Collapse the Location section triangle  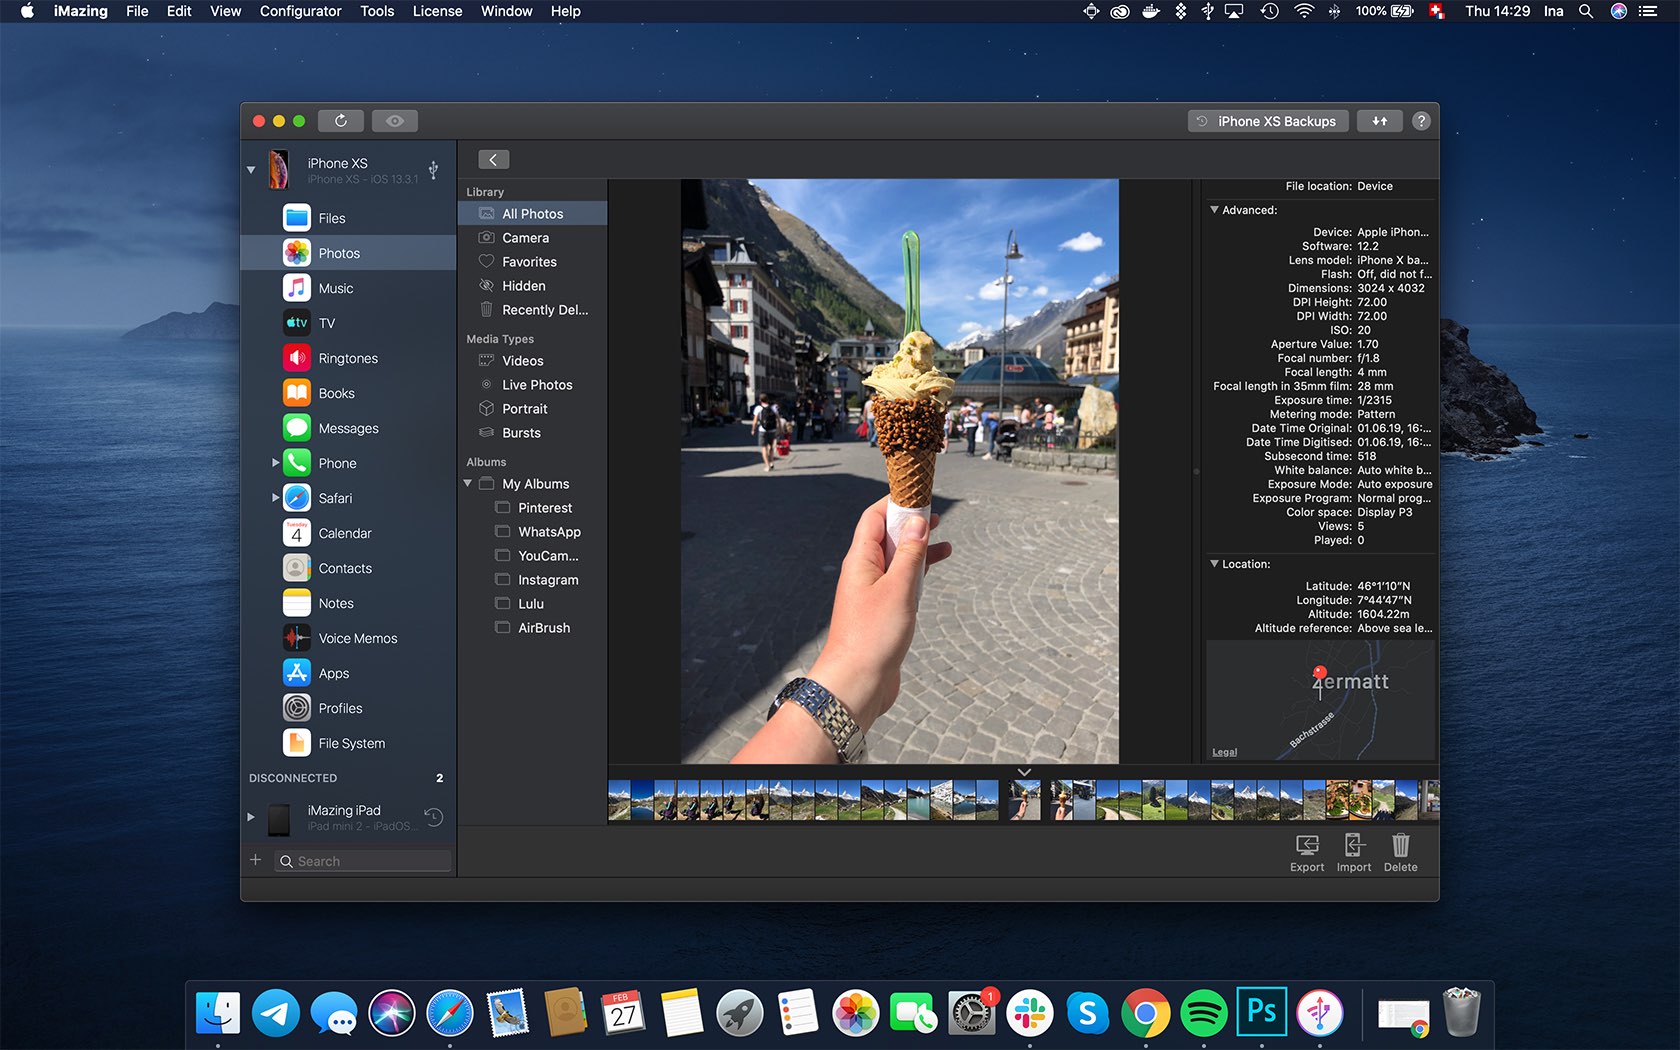click(x=1214, y=564)
